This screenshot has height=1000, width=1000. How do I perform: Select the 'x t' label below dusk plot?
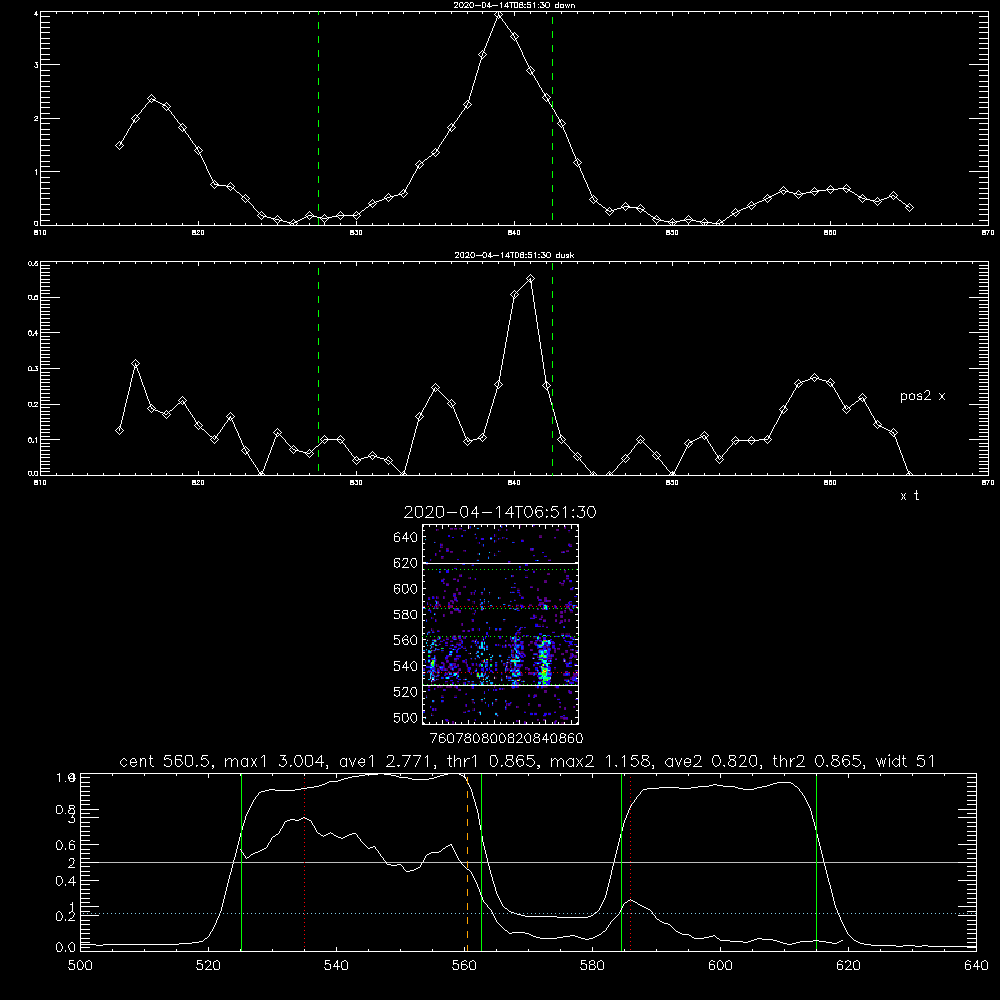(909, 496)
